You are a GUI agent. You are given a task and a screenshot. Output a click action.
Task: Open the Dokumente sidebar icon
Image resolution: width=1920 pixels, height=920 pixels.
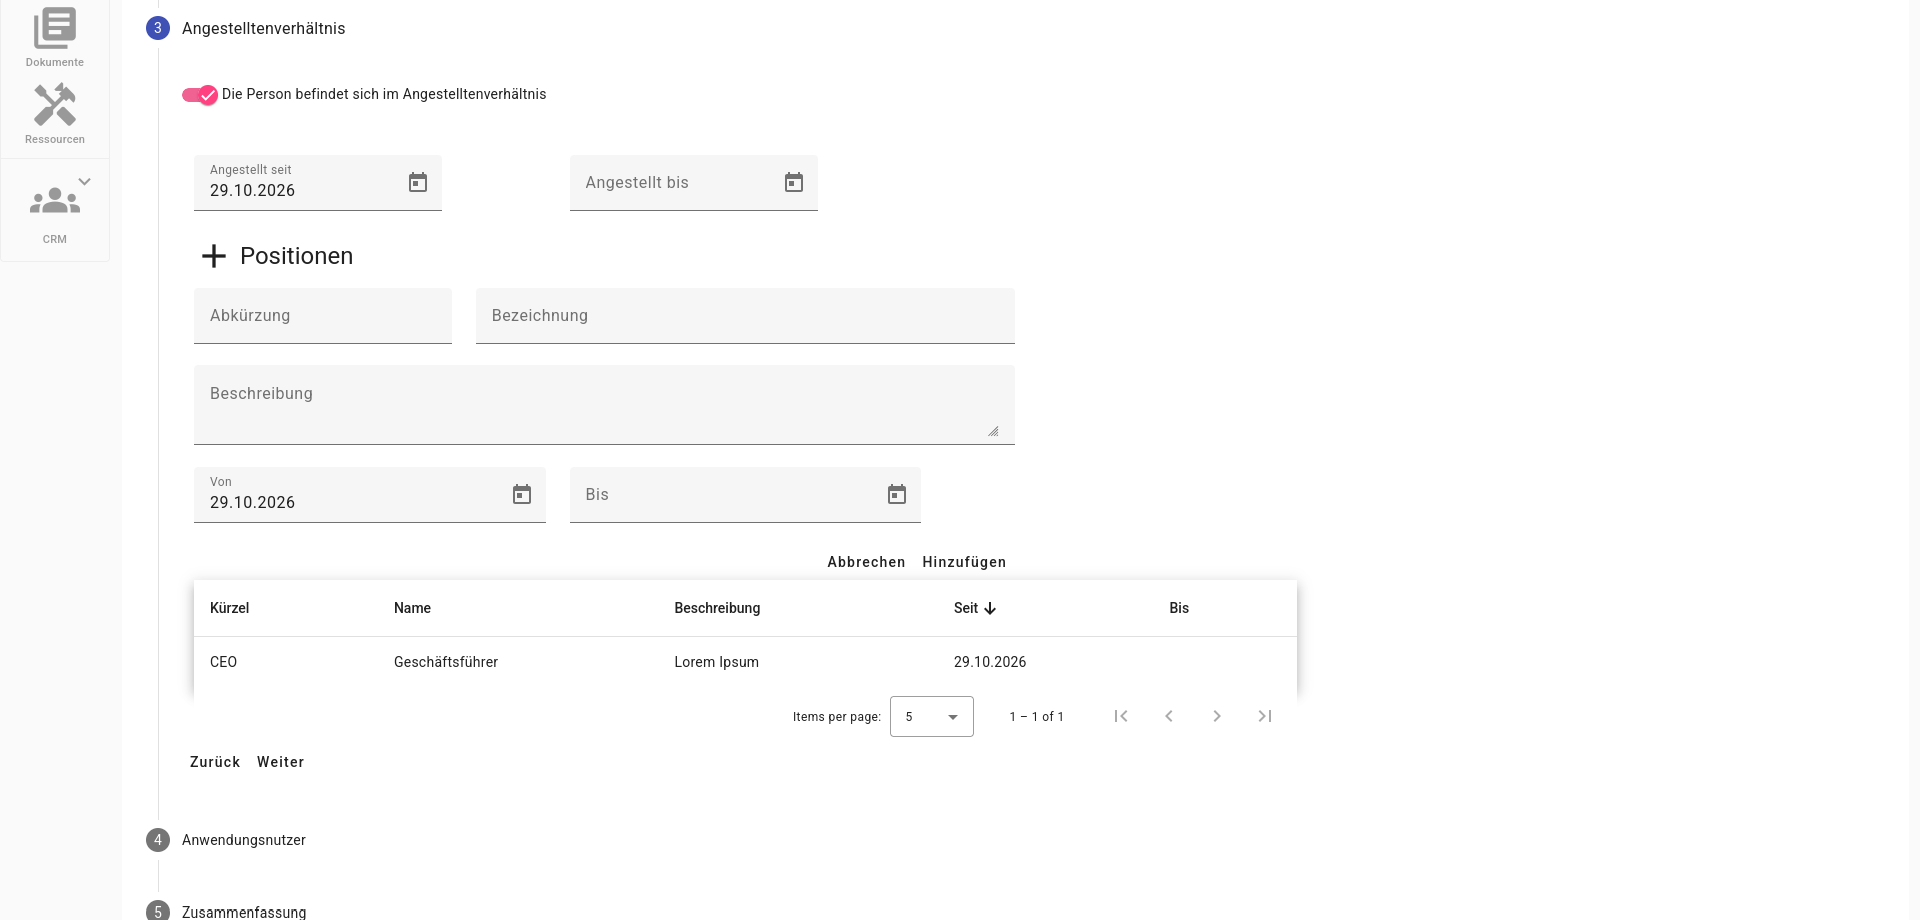(54, 30)
